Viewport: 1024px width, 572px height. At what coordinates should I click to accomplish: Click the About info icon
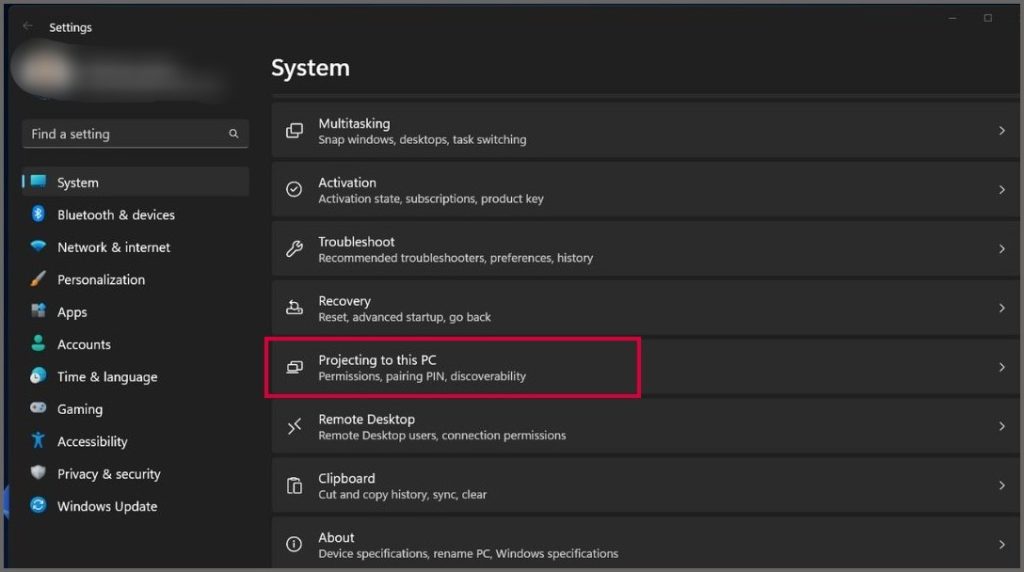295,544
